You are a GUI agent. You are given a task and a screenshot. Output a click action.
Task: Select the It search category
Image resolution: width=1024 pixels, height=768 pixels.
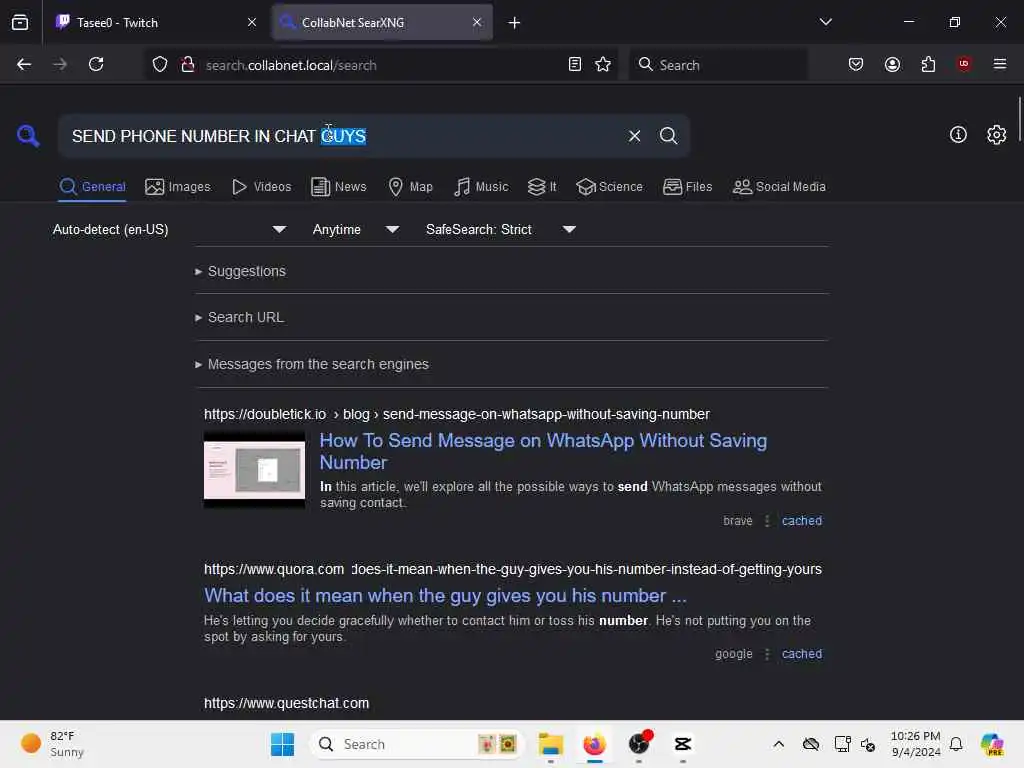pyautogui.click(x=542, y=187)
